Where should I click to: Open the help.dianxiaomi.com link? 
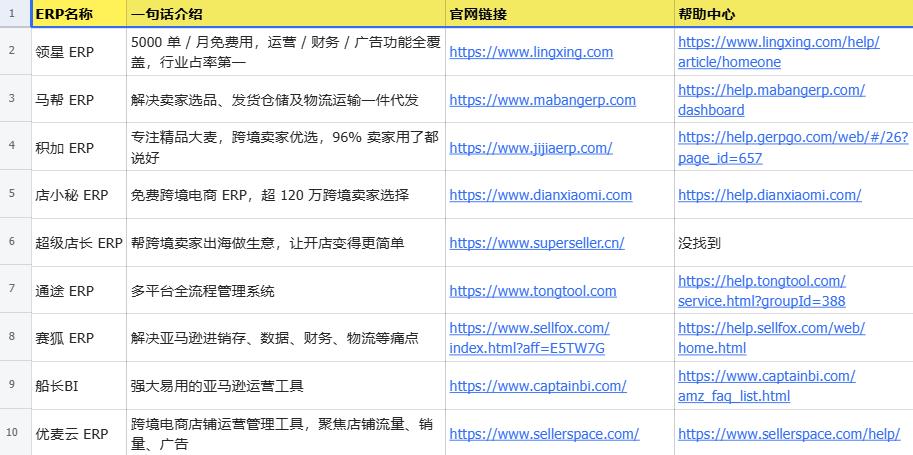770,195
